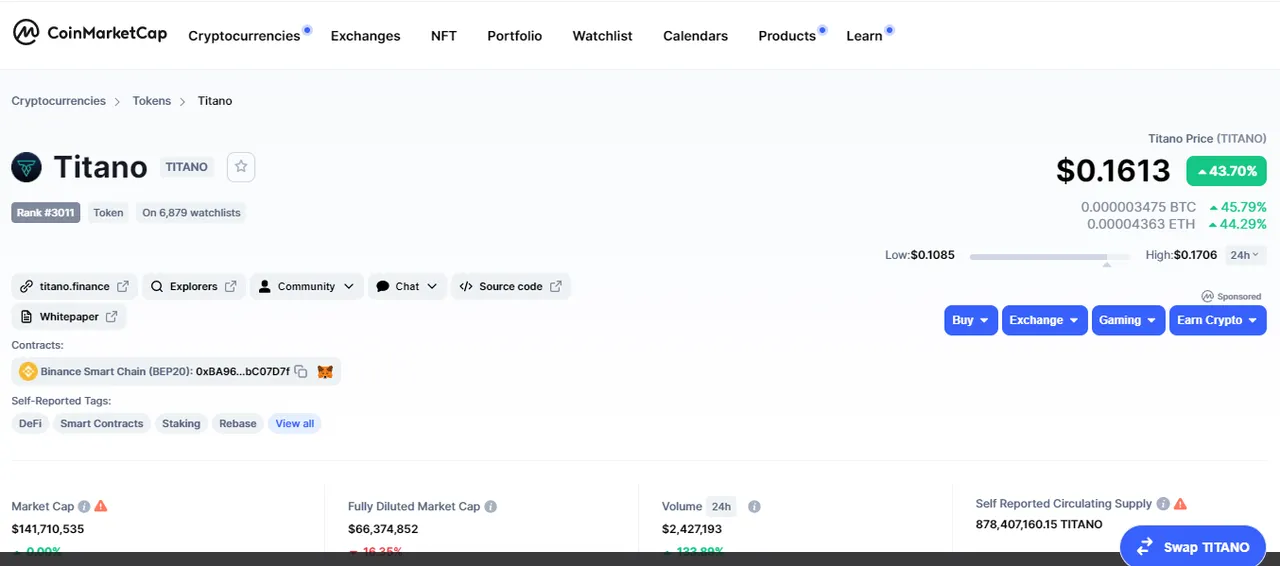Open the Learn menu

[864, 36]
